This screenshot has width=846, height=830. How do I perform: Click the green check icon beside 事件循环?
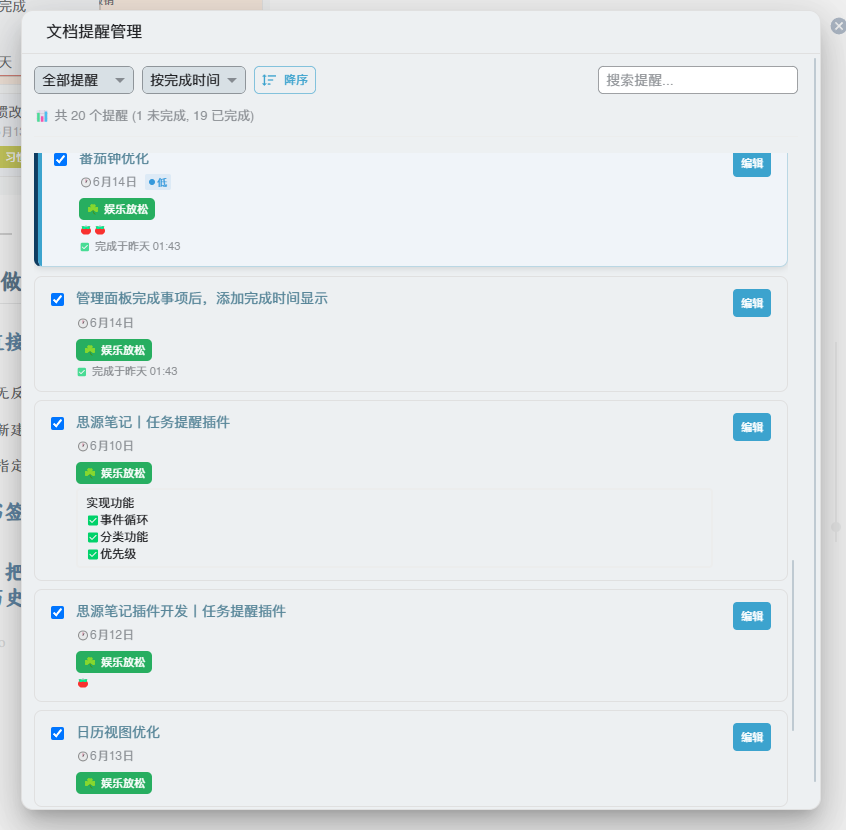point(93,520)
